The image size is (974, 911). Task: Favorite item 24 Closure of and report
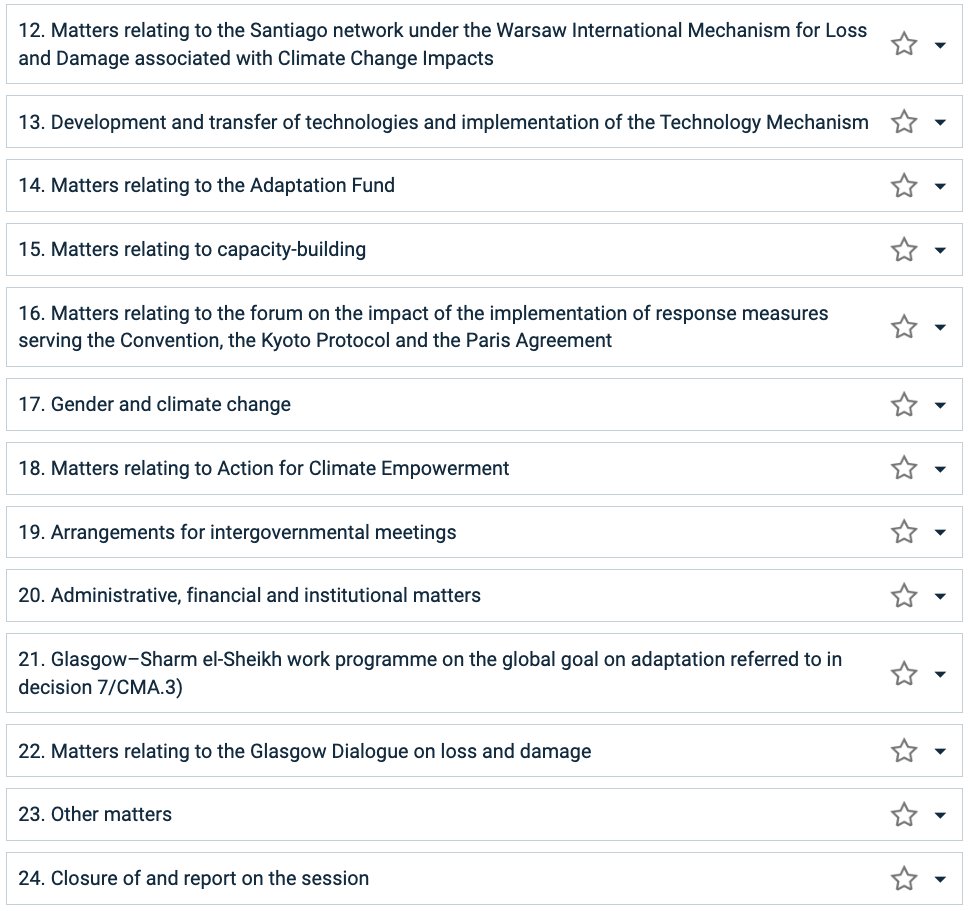point(904,879)
